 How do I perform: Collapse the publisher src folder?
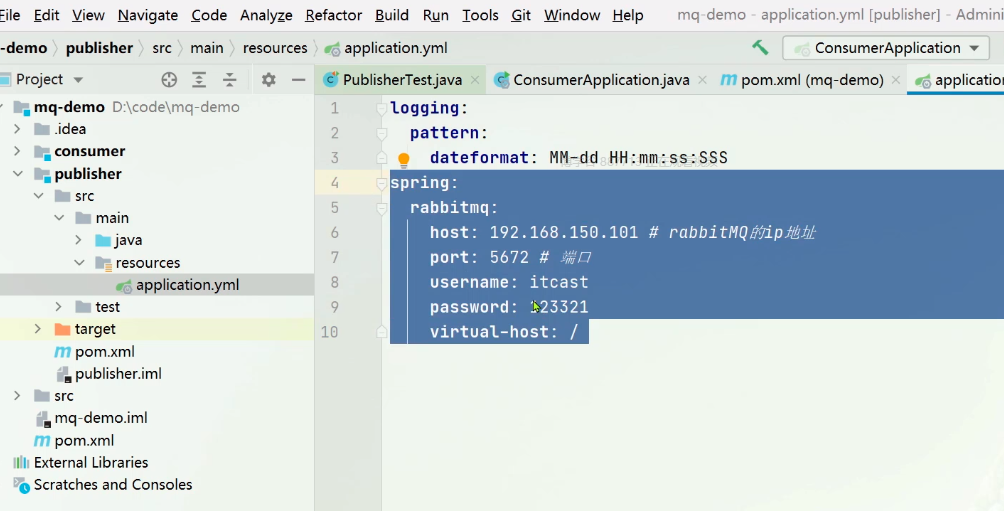38,195
